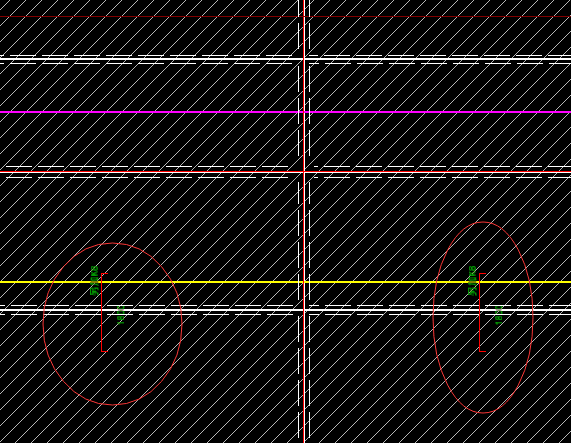
Task: Select green text beginning with 18 in right ellipse
Action: click(499, 315)
